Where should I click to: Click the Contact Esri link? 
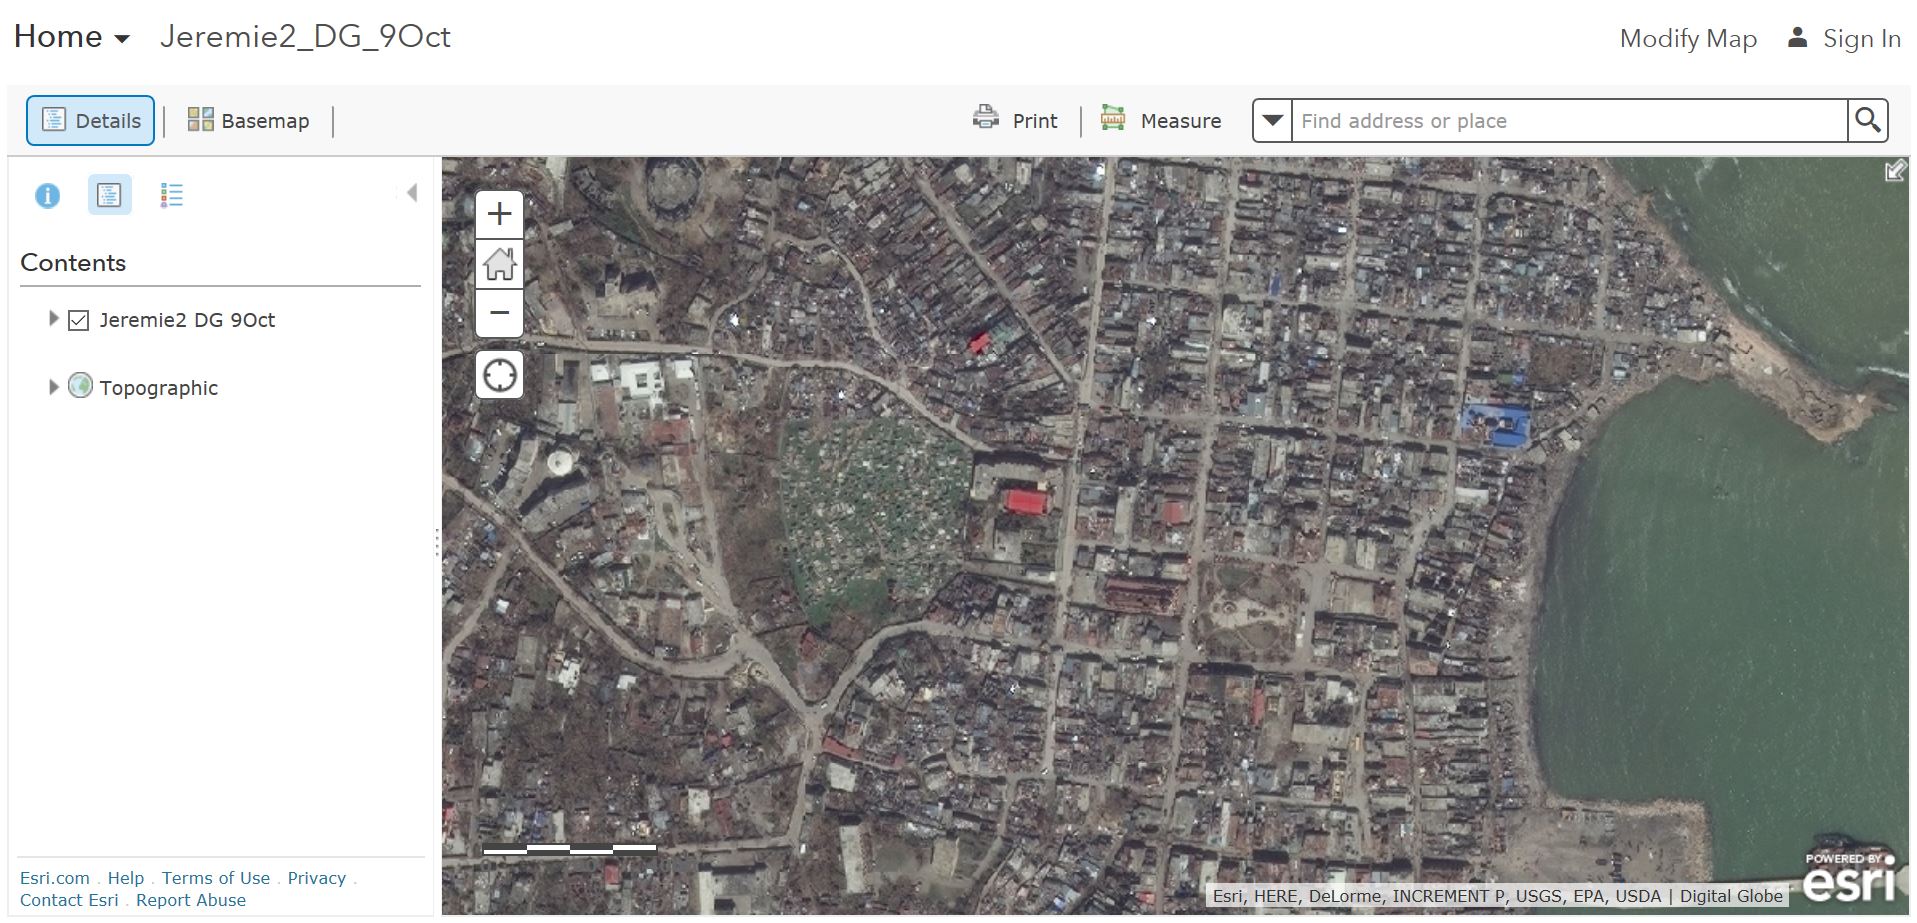click(x=69, y=900)
